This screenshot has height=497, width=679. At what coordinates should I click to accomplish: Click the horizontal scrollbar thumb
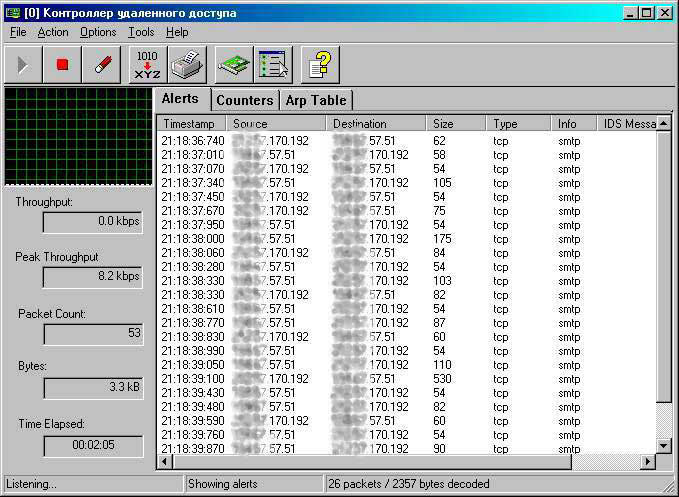[x=372, y=462]
